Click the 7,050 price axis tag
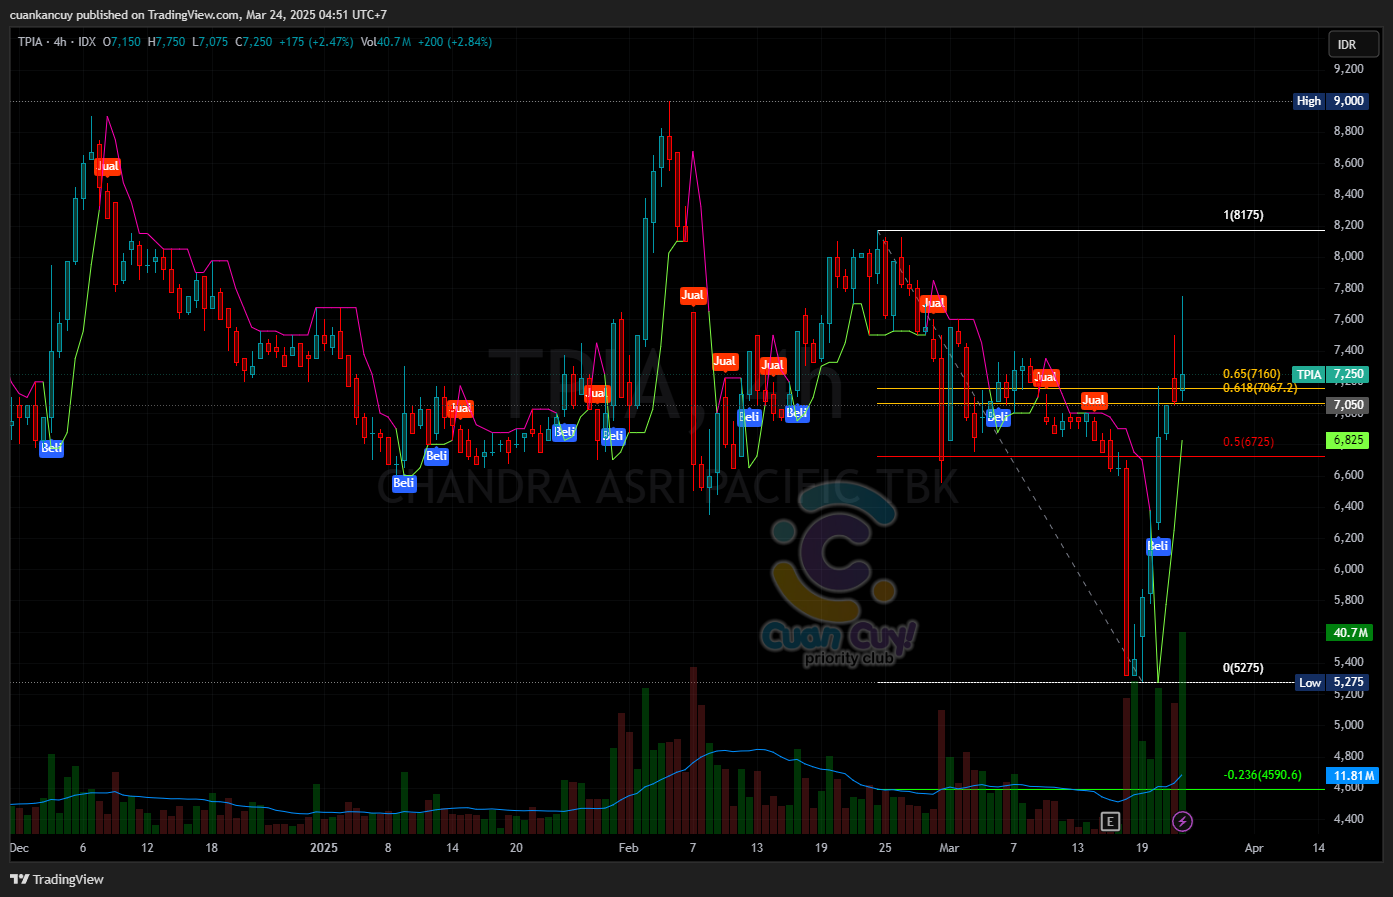This screenshot has width=1393, height=897. pyautogui.click(x=1348, y=405)
